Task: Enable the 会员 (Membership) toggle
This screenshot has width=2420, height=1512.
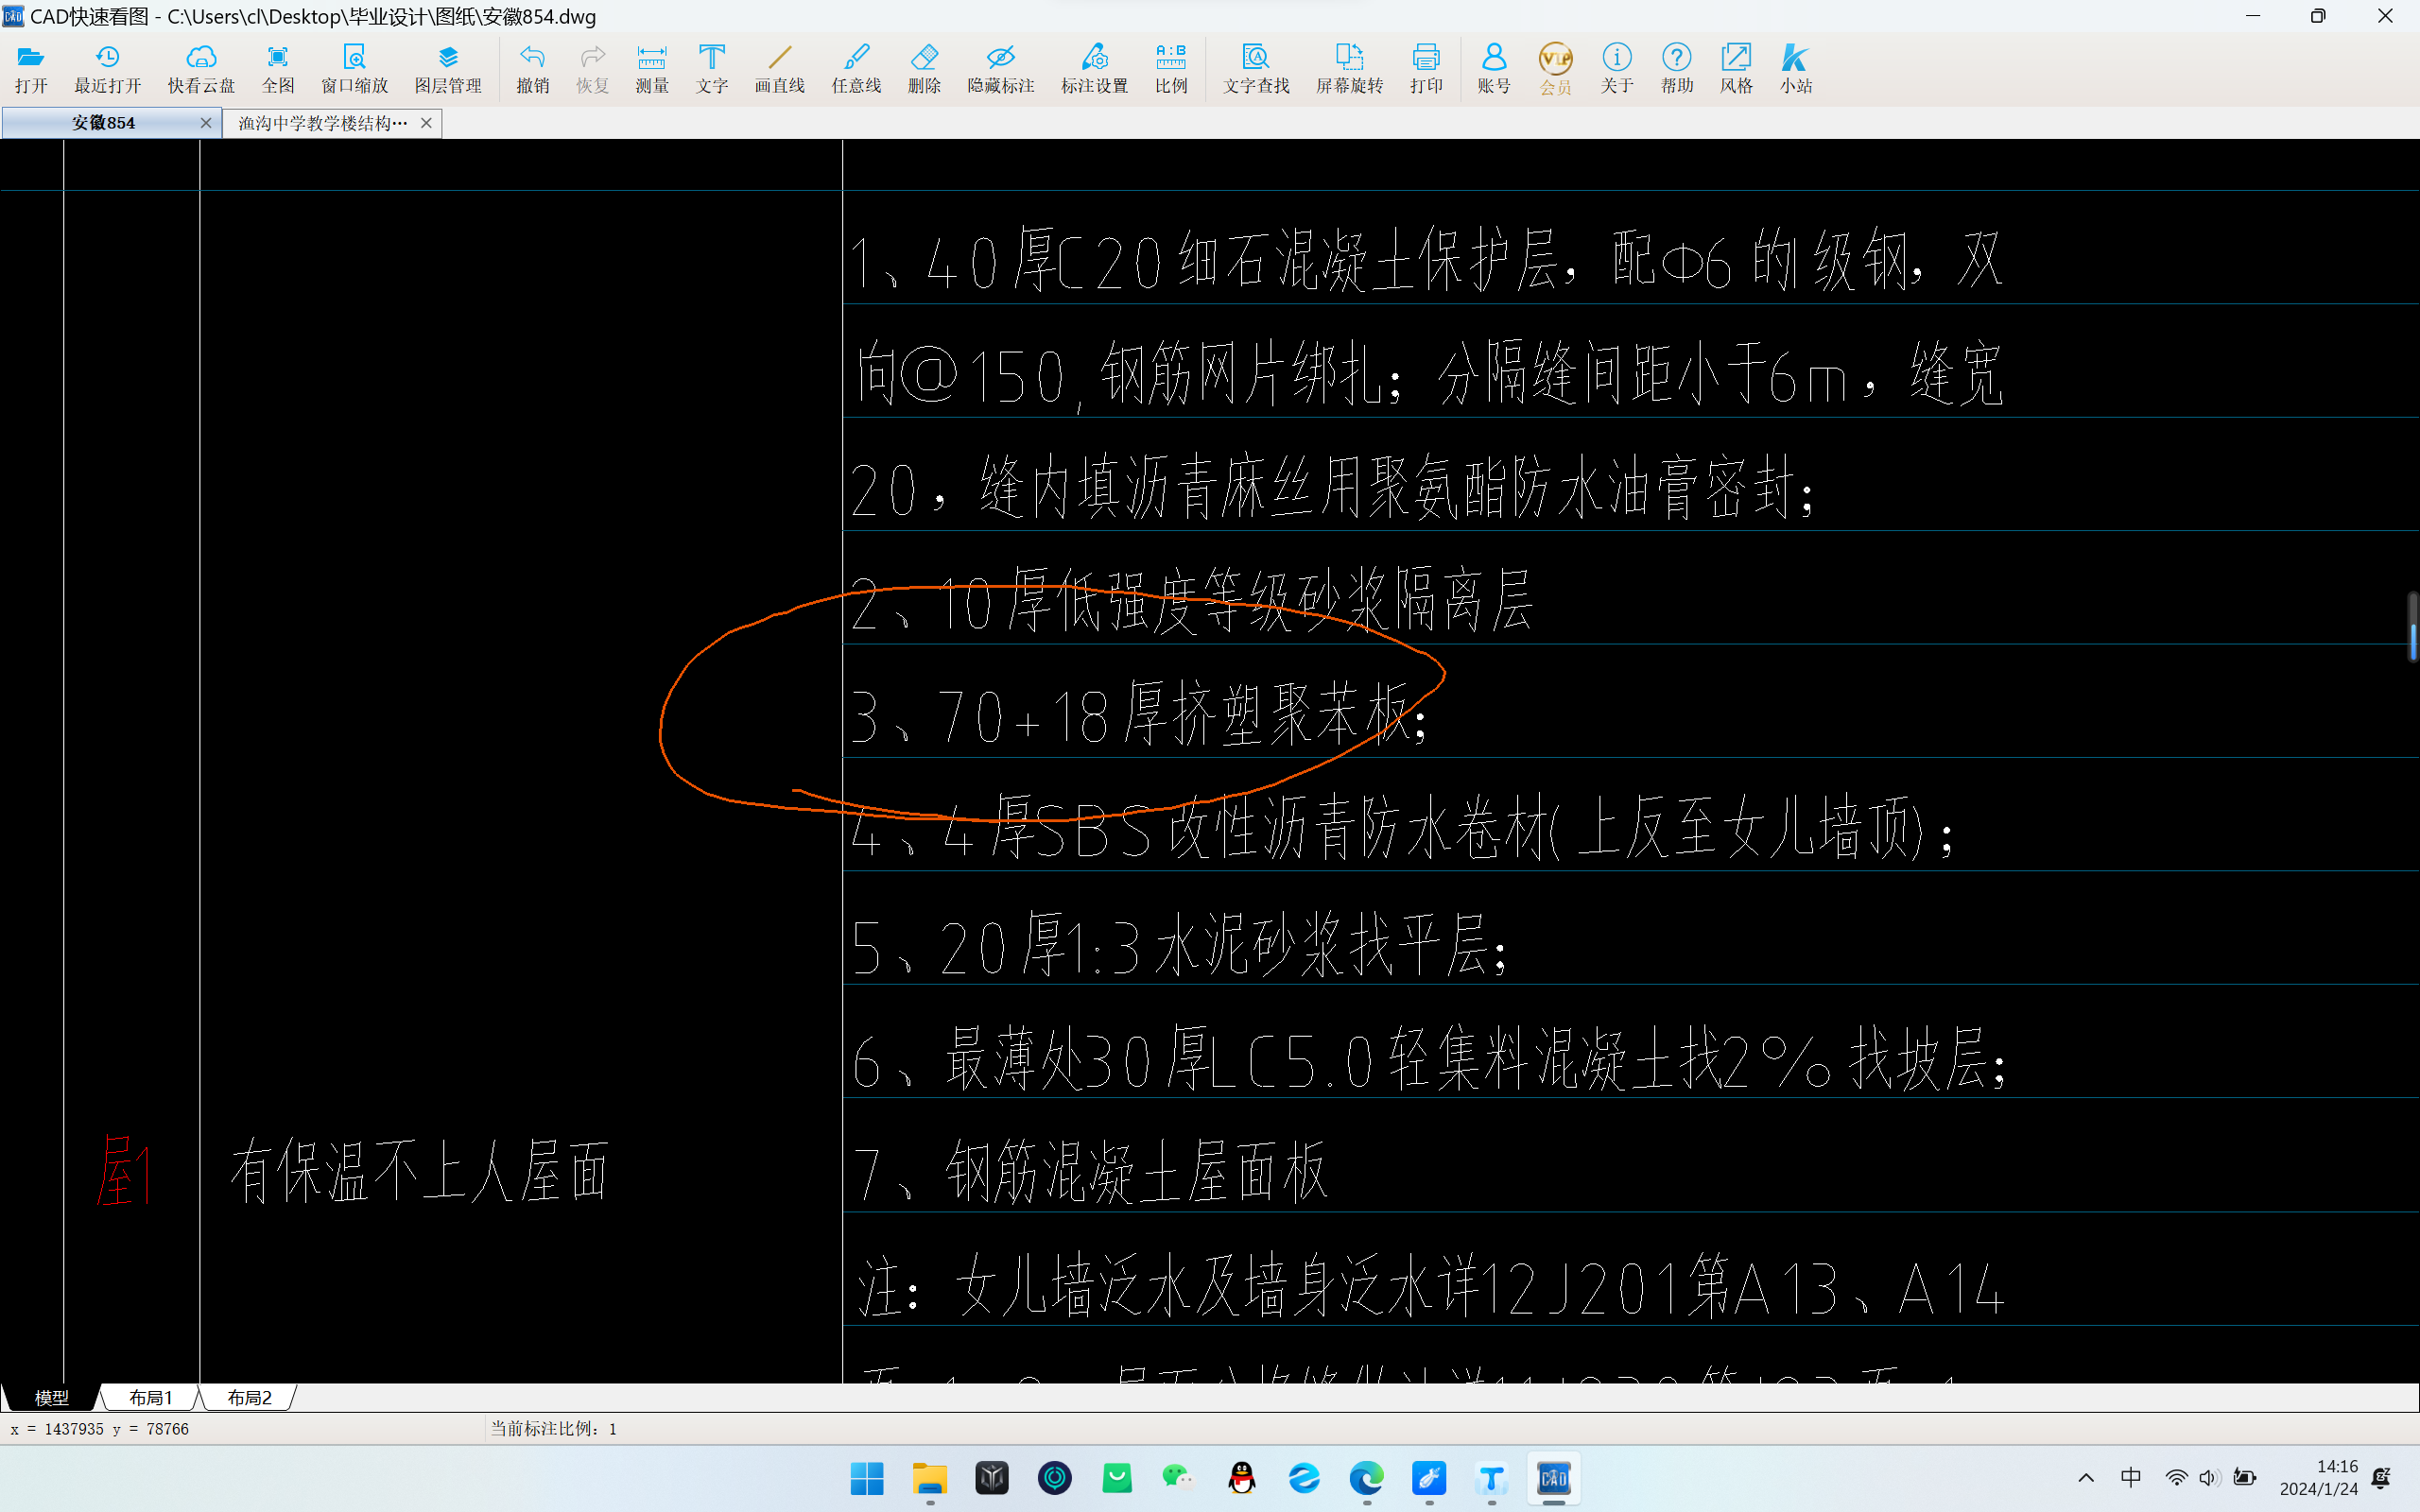Action: tap(1554, 66)
